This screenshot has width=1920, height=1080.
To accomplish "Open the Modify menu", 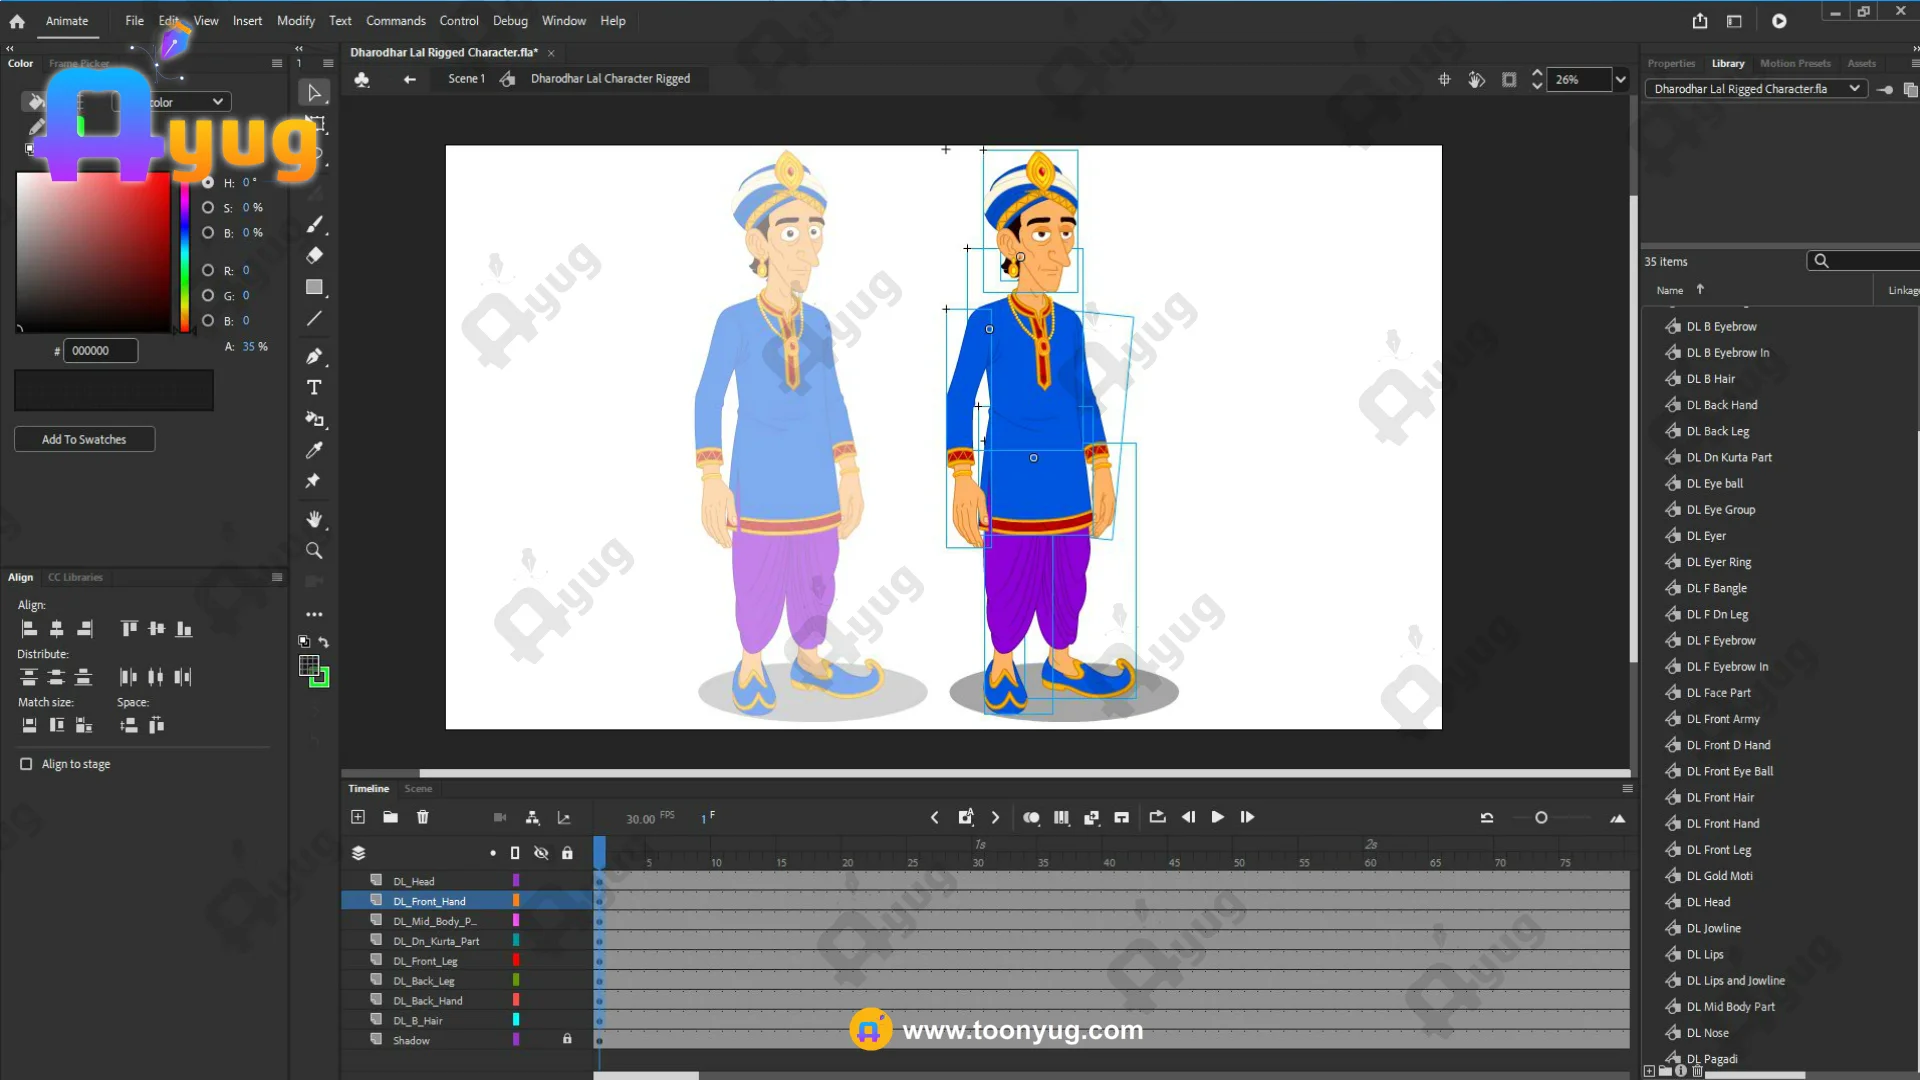I will coord(295,21).
